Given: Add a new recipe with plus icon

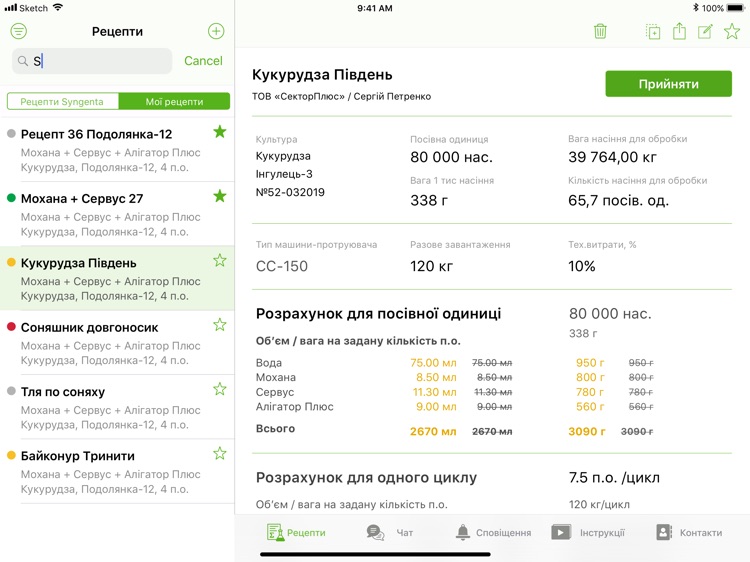Looking at the screenshot, I should (x=216, y=32).
